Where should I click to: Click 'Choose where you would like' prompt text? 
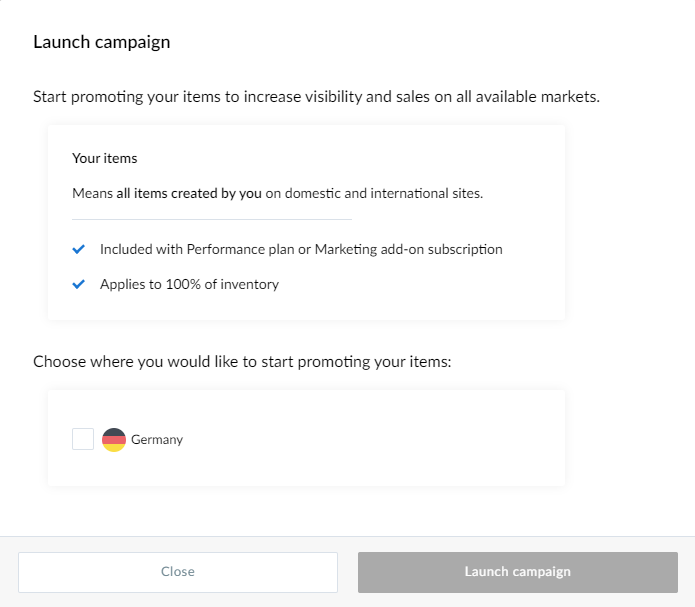[242, 362]
